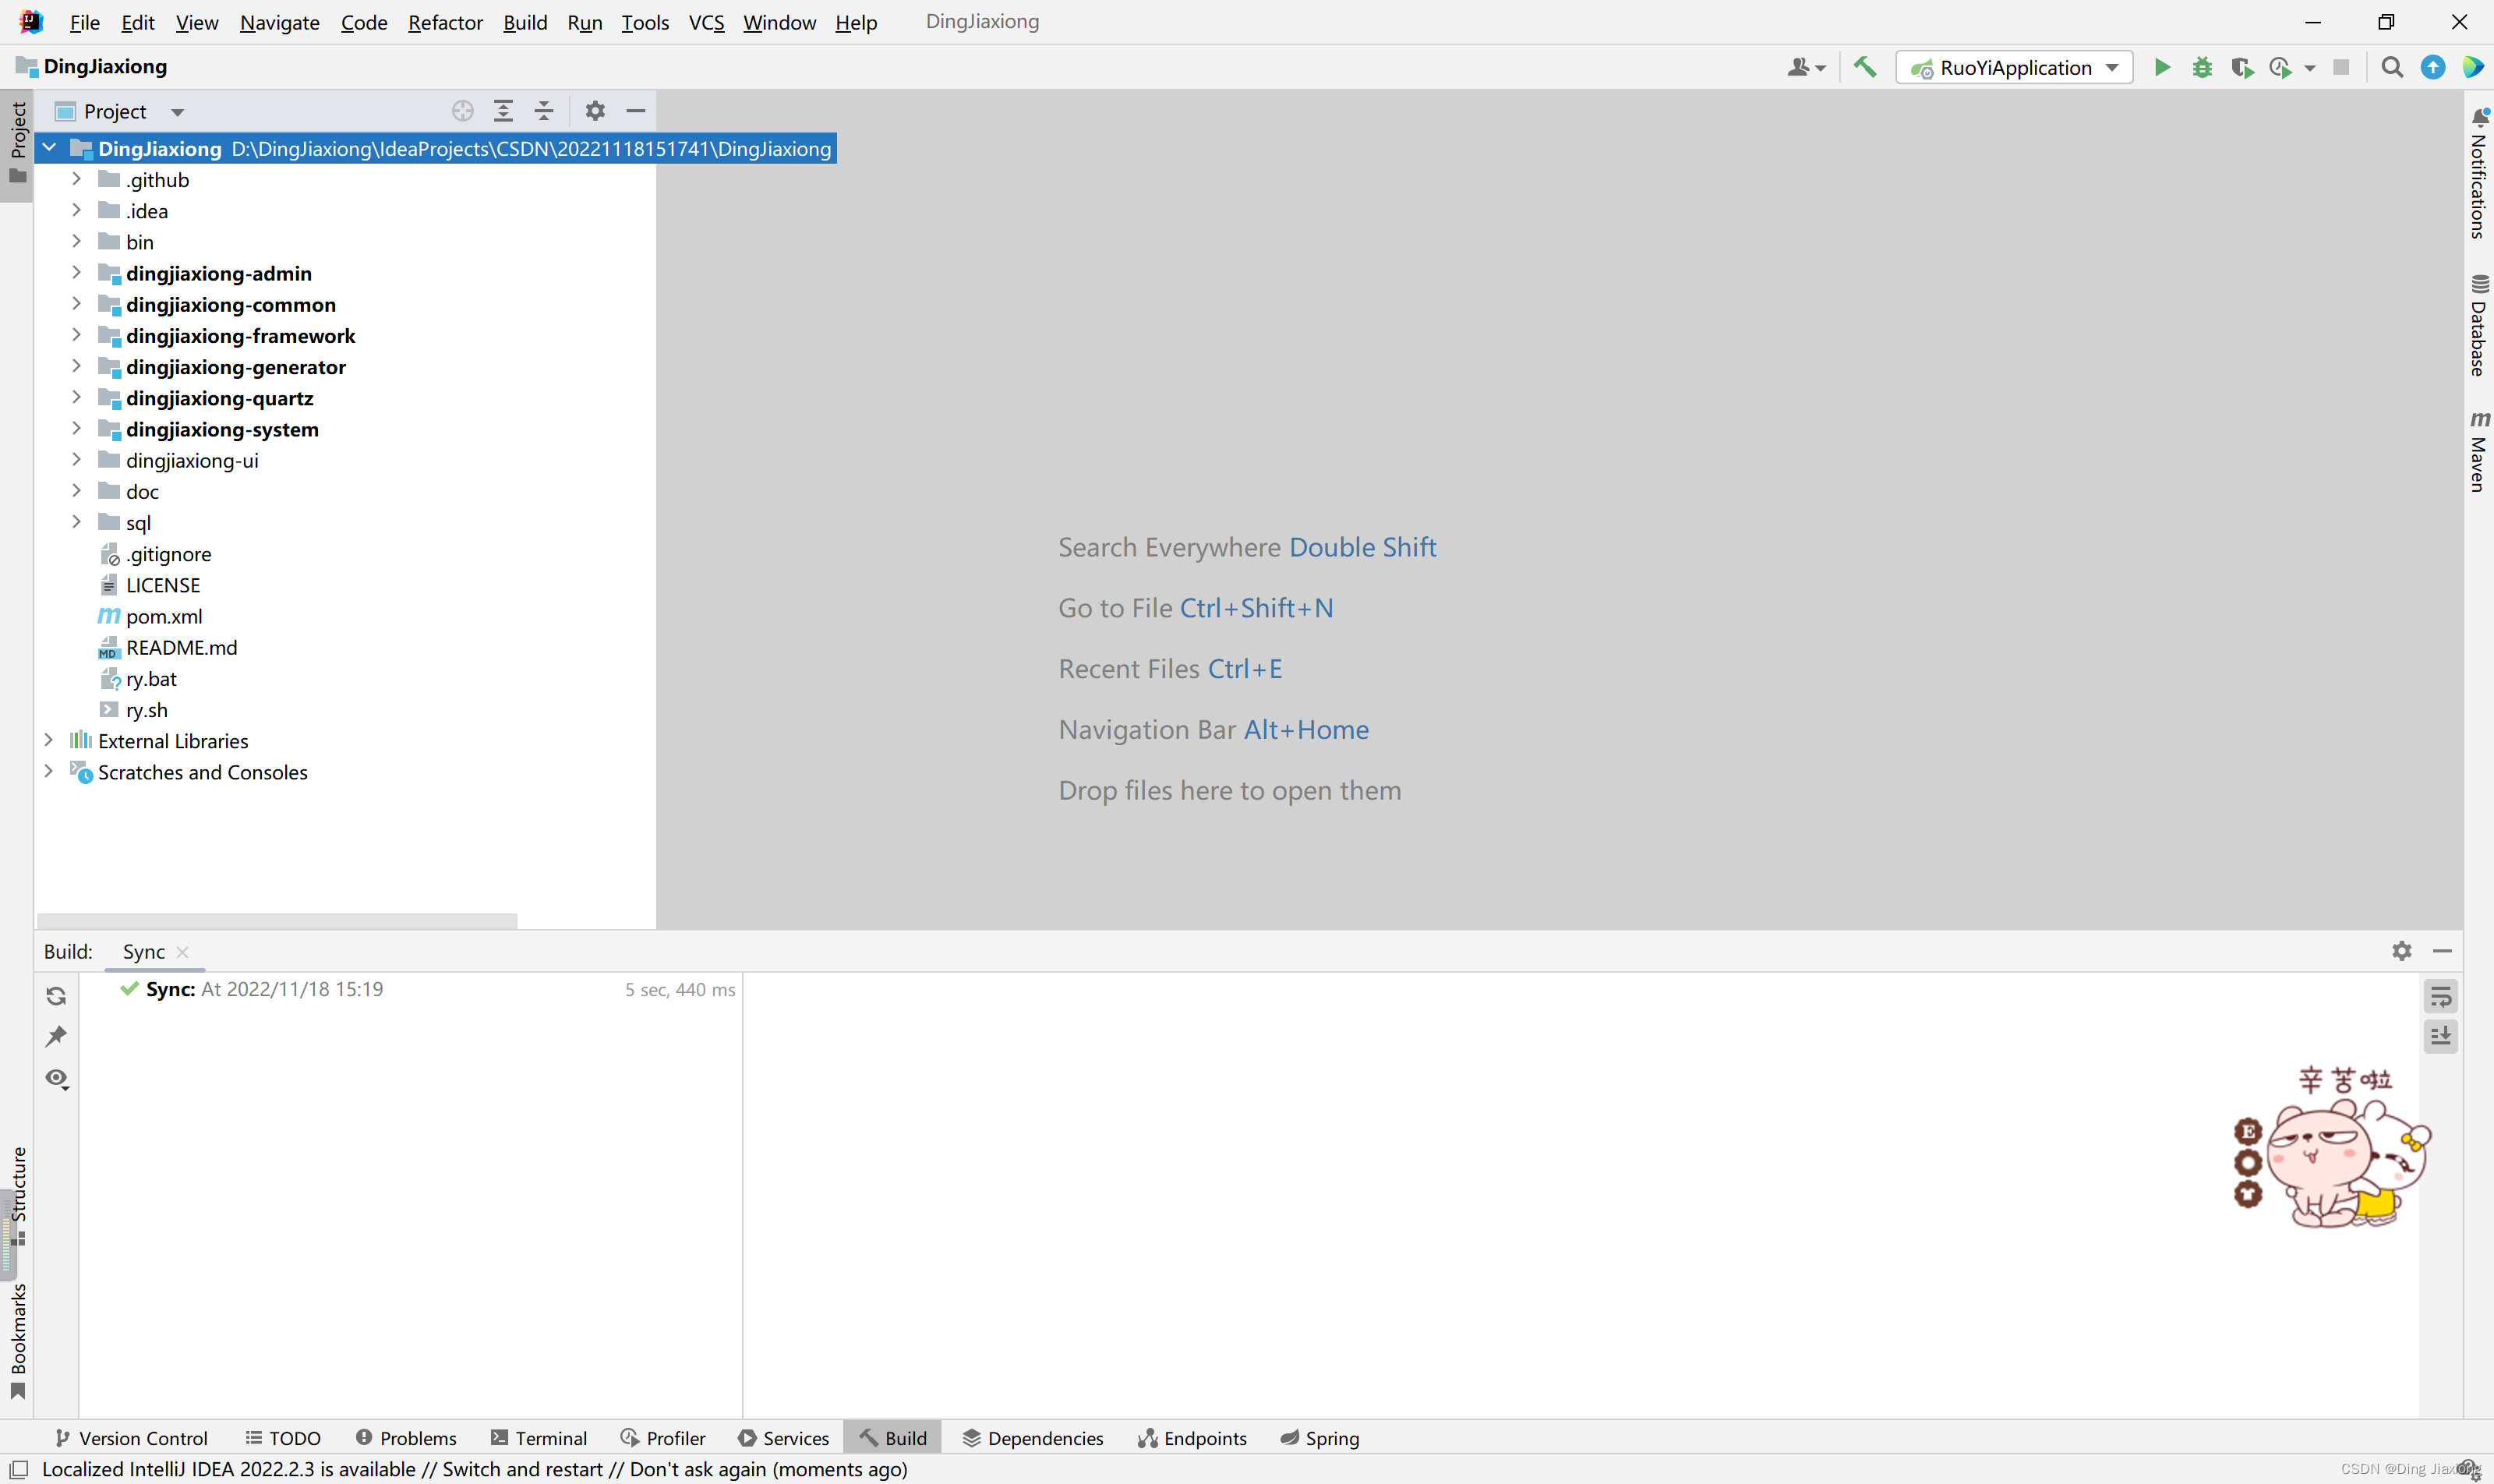
Task: Click the IDE update arrow icon
Action: pyautogui.click(x=2433, y=67)
